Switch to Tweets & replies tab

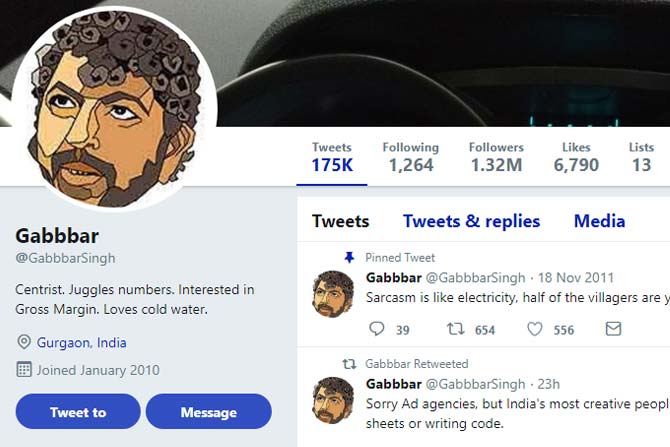tap(471, 222)
